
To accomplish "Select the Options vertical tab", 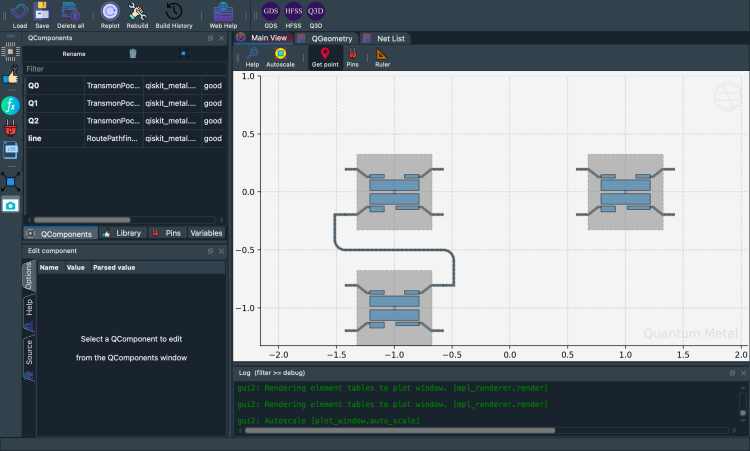I will click(x=29, y=275).
